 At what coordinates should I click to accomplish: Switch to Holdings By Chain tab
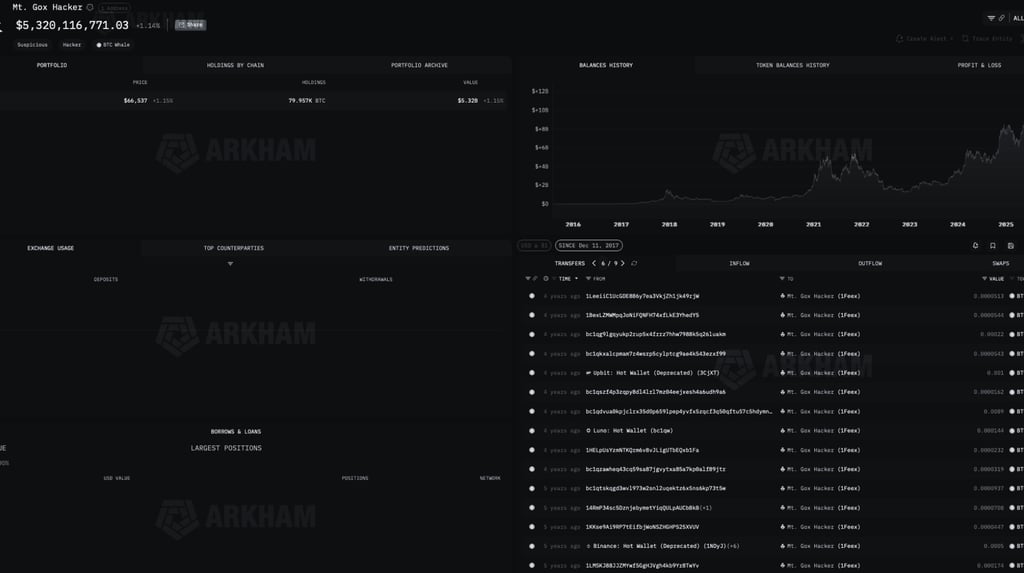pyautogui.click(x=235, y=65)
